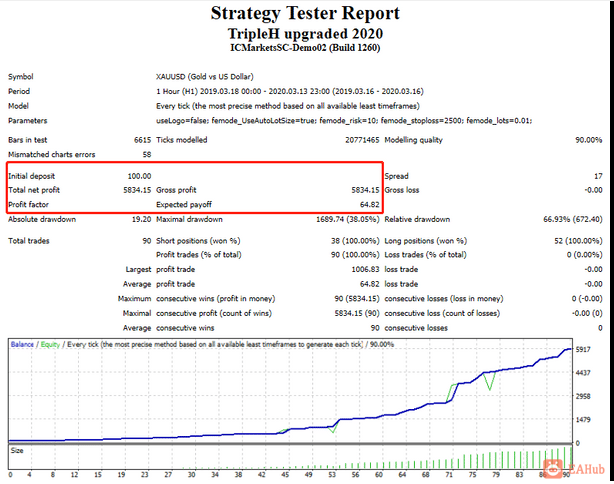Click the mismatched errors value "58"
Viewport: 614px width, 484px height.
(147, 154)
